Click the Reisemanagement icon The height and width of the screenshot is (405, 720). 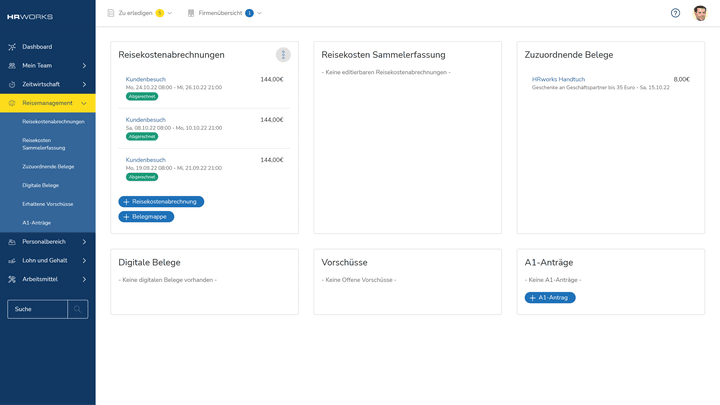(12, 103)
